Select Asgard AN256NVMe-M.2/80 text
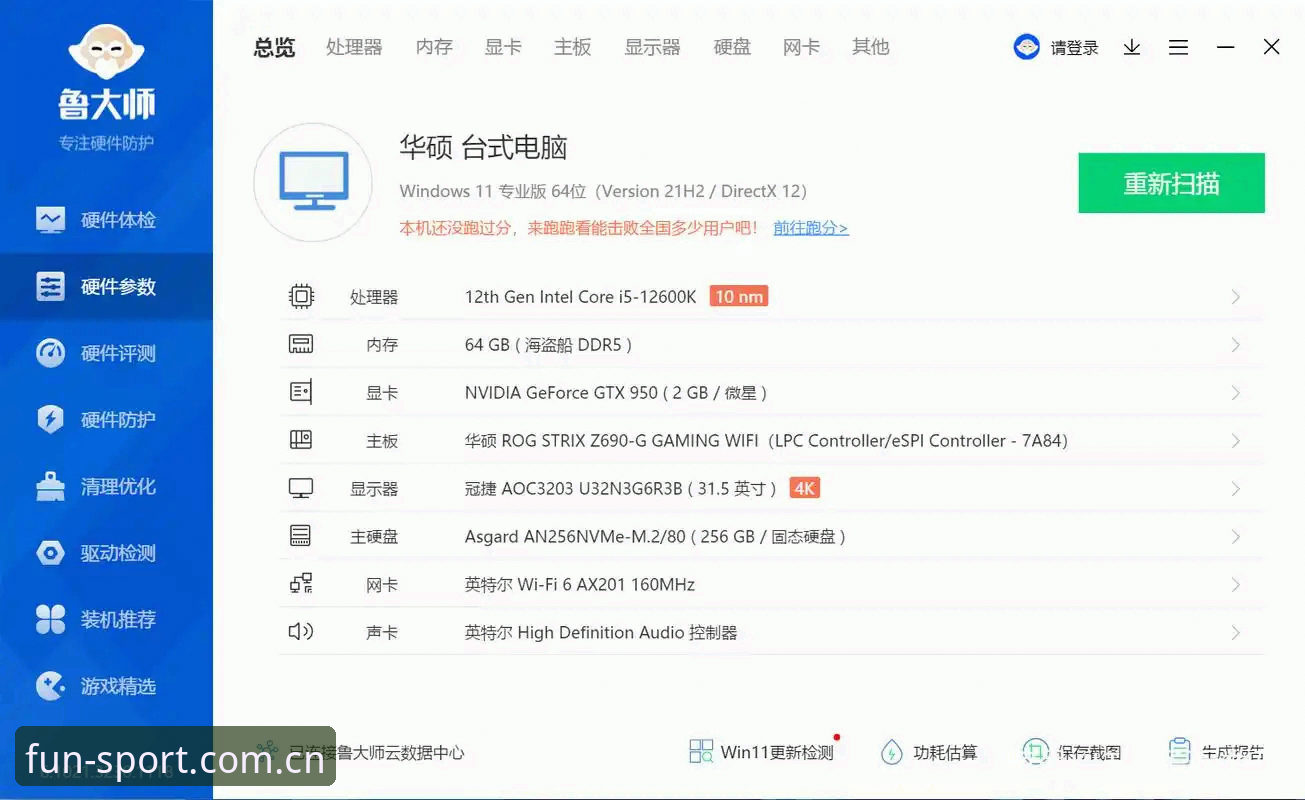 [575, 537]
